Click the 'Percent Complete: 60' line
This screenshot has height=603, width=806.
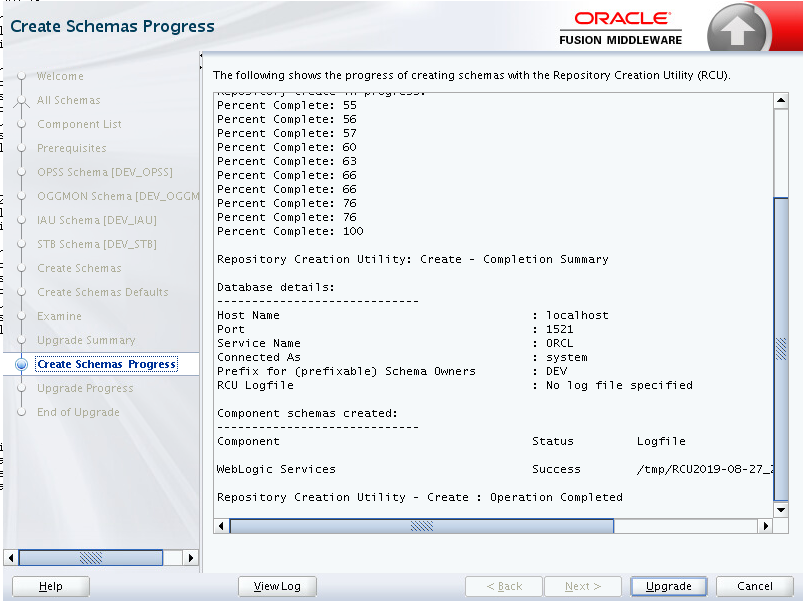[x=286, y=148]
